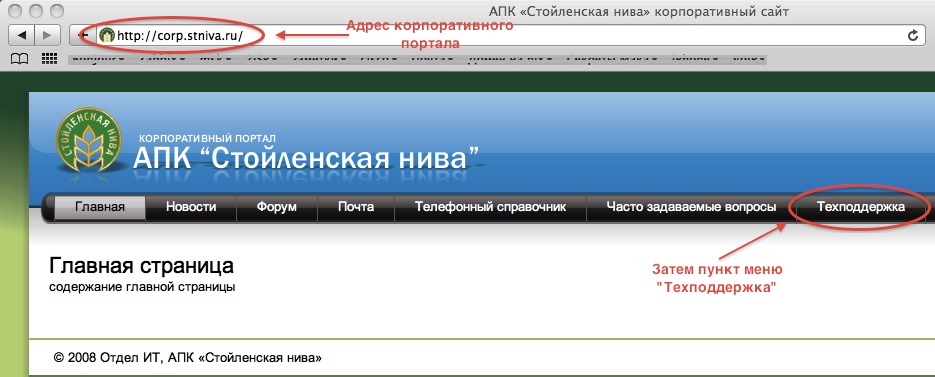Open Телефонный справочник
The height and width of the screenshot is (377, 935).
(x=490, y=207)
